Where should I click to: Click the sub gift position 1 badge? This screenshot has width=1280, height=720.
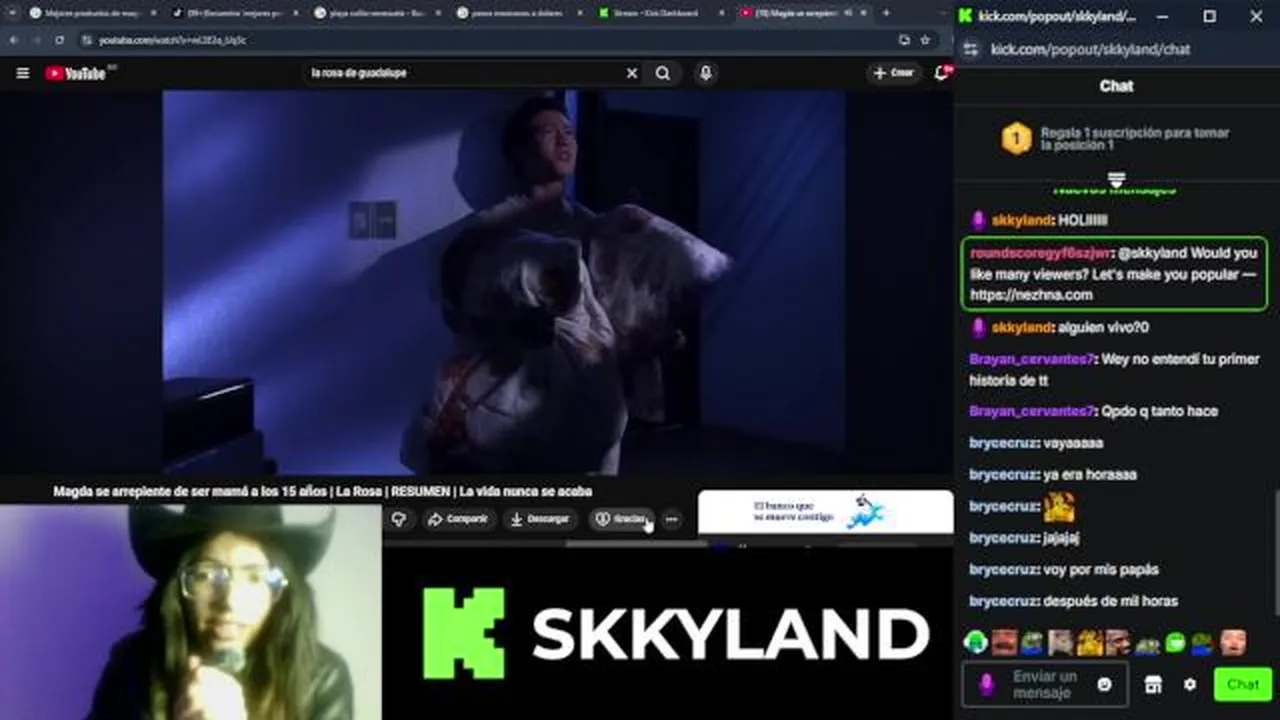click(x=1016, y=139)
